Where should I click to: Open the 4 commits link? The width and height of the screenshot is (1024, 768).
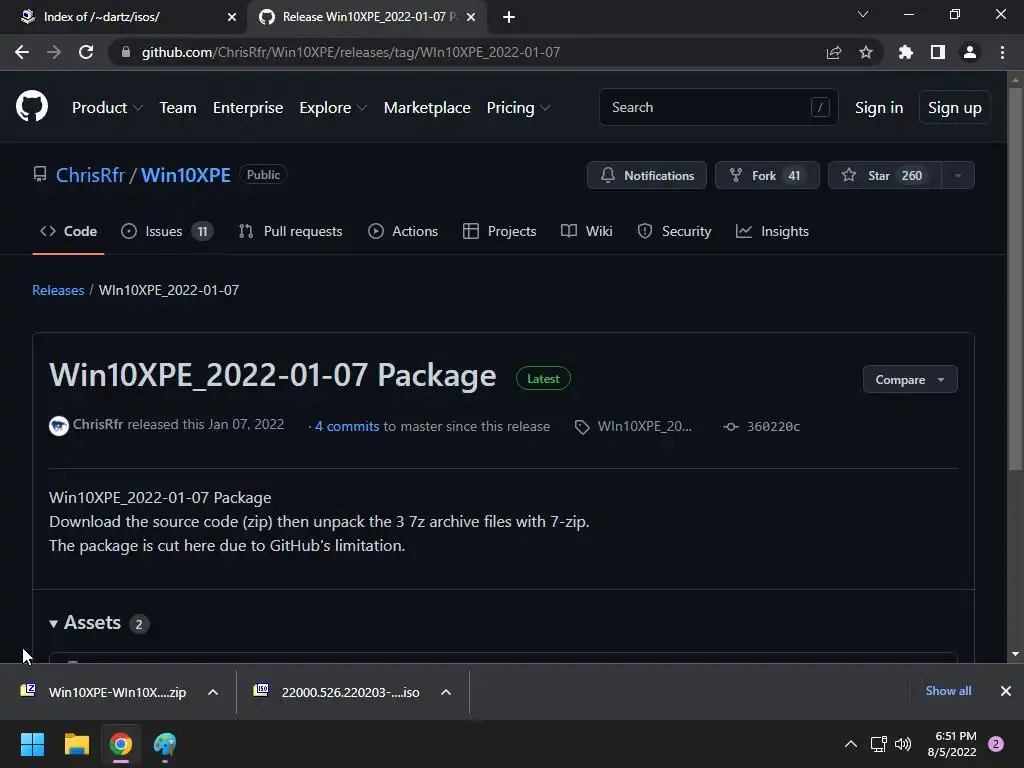pyautogui.click(x=347, y=426)
